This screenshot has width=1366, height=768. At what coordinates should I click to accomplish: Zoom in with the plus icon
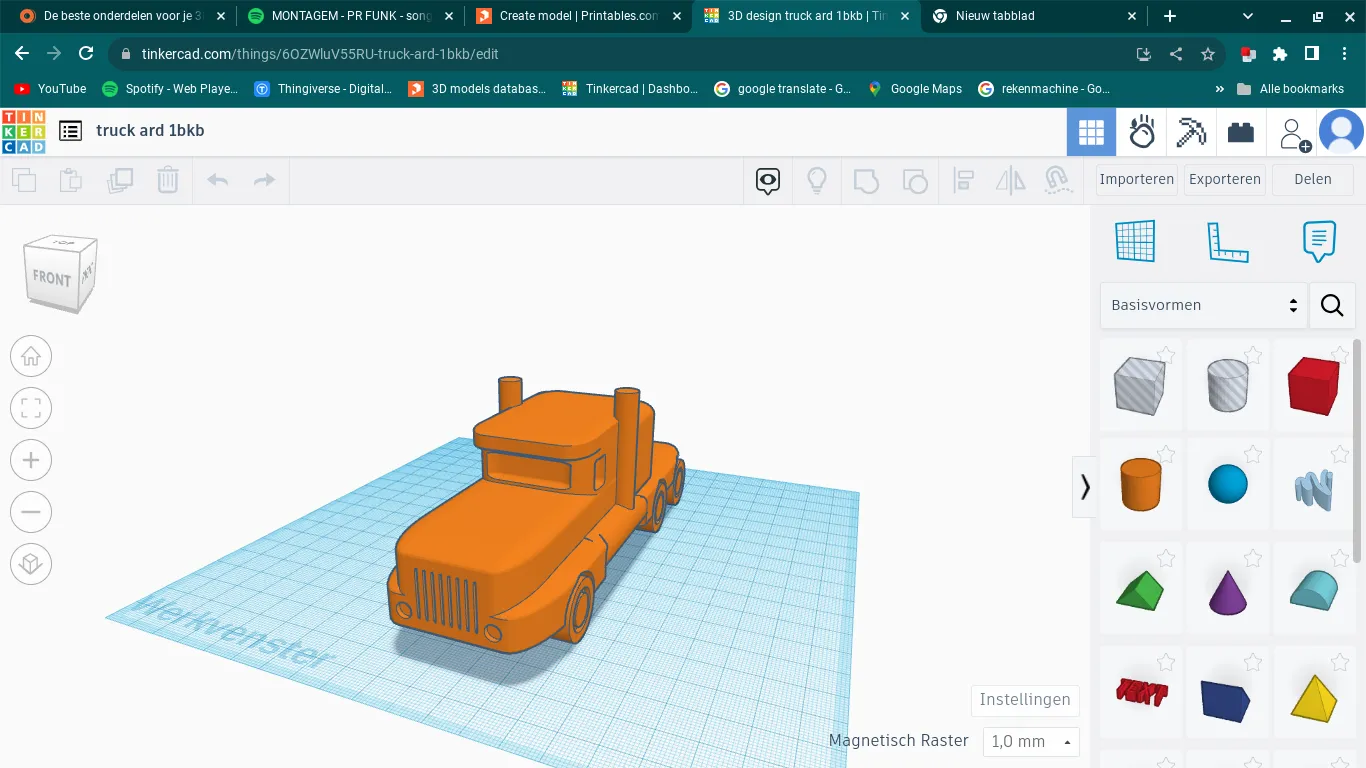[31, 460]
